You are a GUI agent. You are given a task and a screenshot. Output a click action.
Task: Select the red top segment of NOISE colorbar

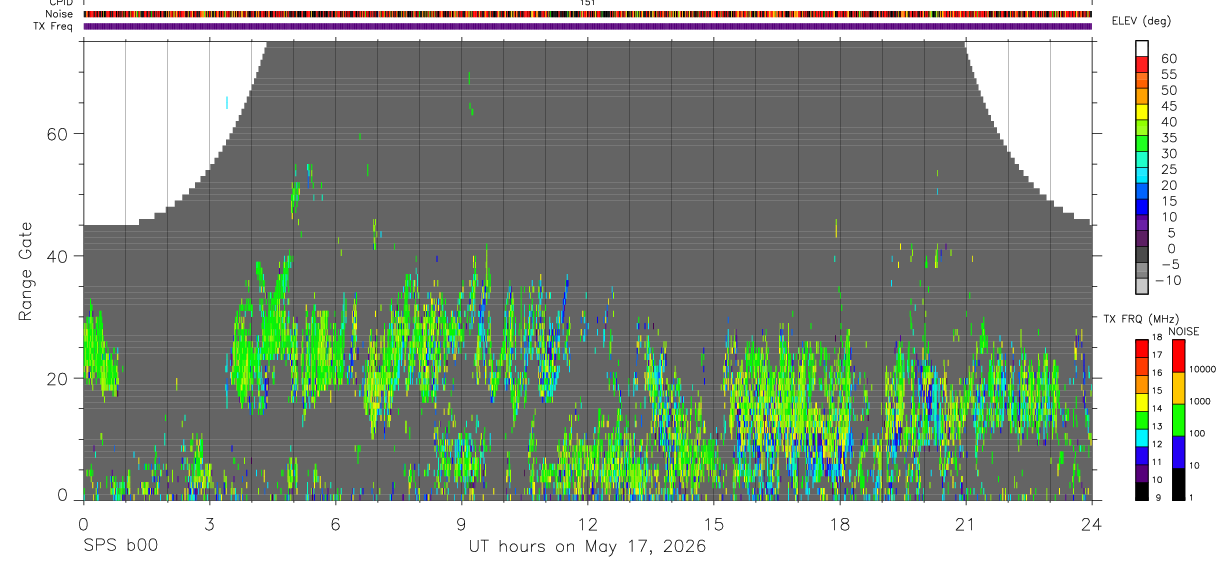click(x=1178, y=356)
